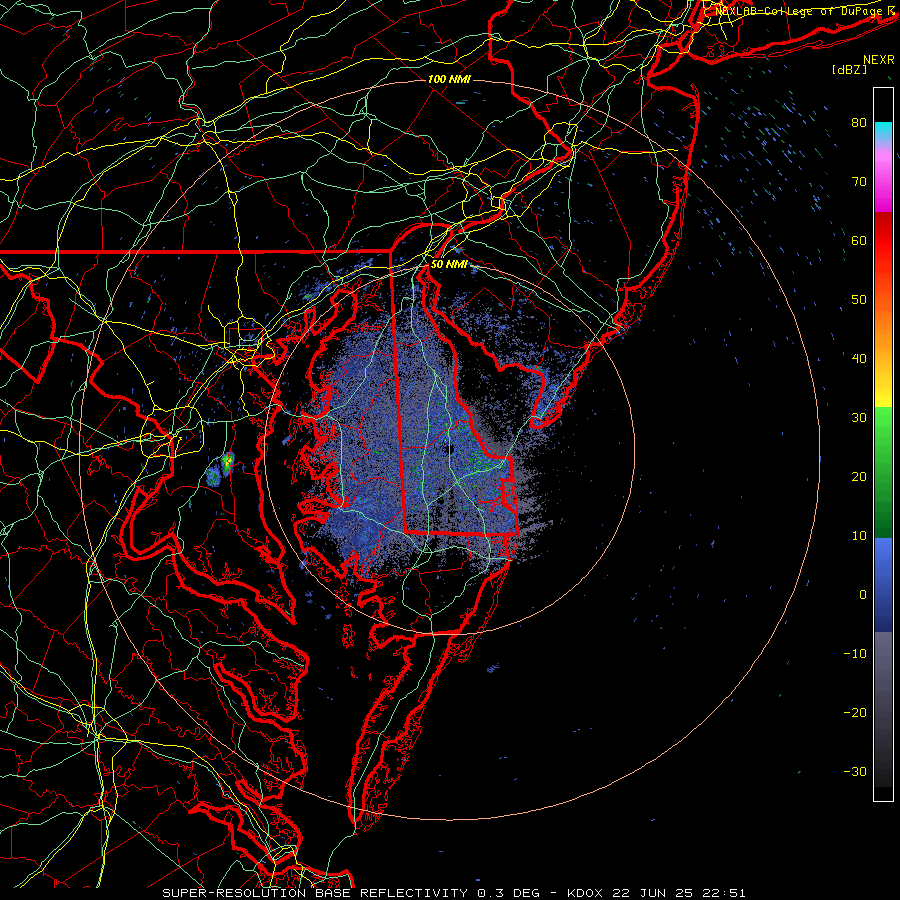The width and height of the screenshot is (900, 900).
Task: Click the 80 dBZ value on the scale
Action: [x=859, y=123]
